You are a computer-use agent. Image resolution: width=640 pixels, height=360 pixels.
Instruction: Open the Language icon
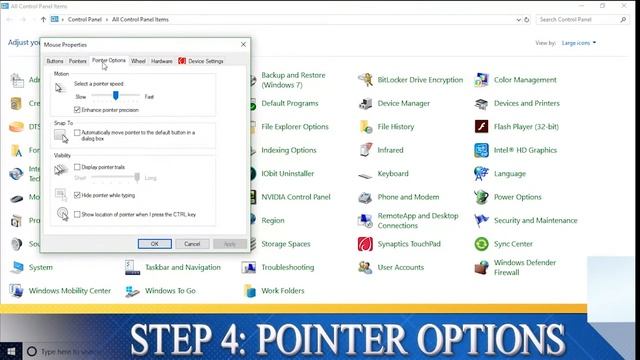click(482, 174)
